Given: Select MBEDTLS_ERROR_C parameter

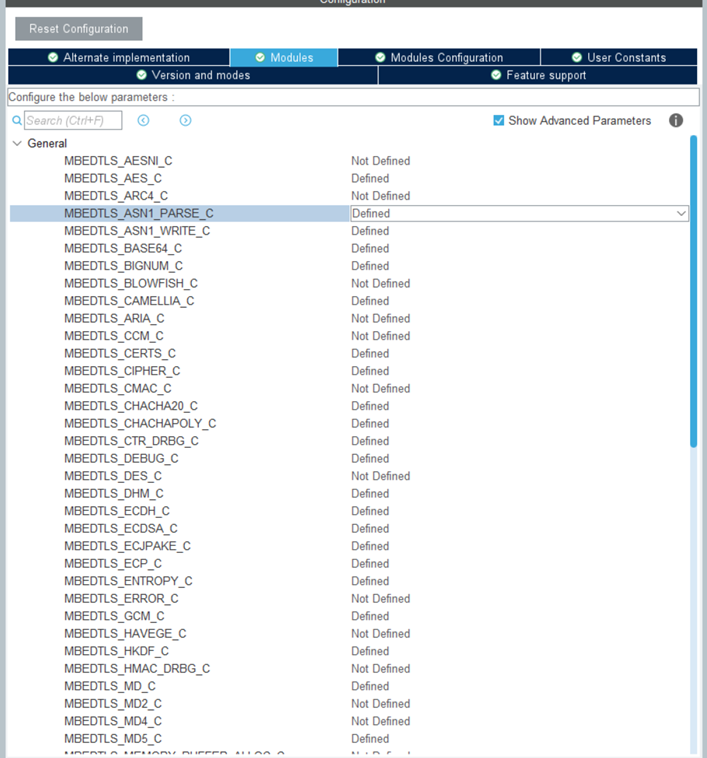Looking at the screenshot, I should (x=121, y=598).
